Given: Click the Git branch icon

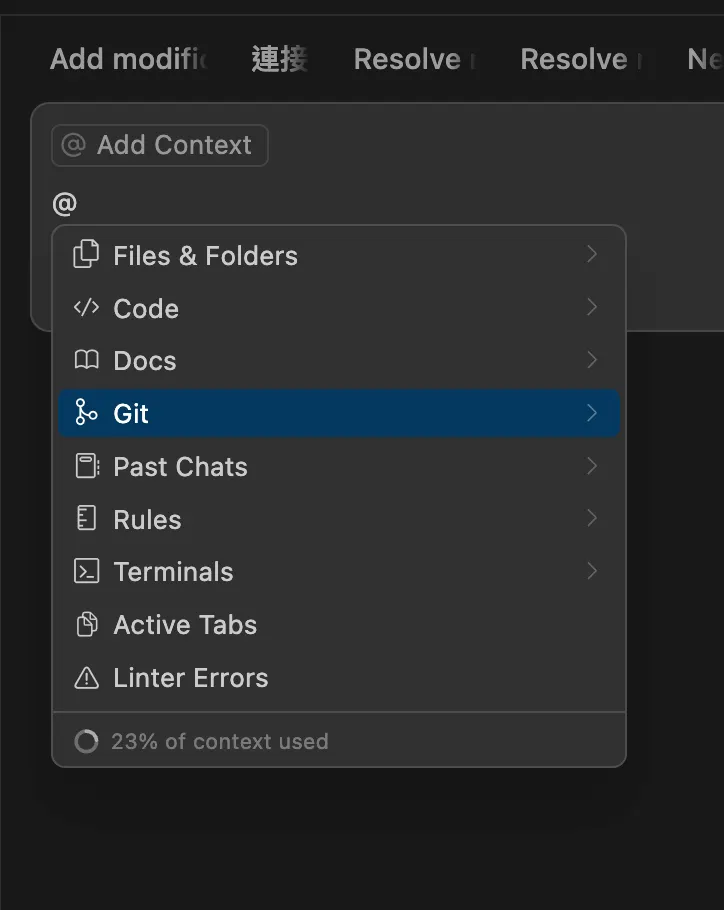Looking at the screenshot, I should tap(87, 413).
